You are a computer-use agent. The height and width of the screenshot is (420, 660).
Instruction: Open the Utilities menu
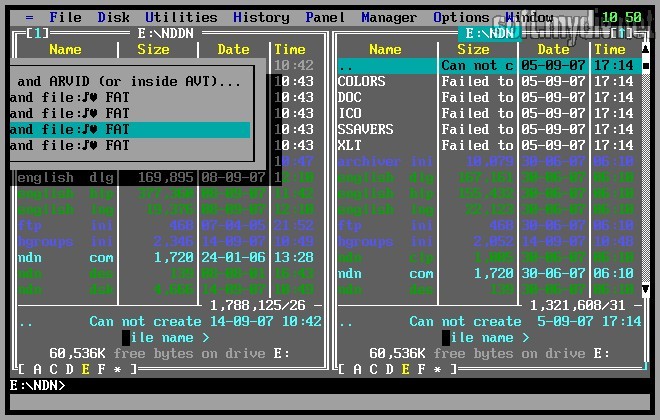coord(181,17)
